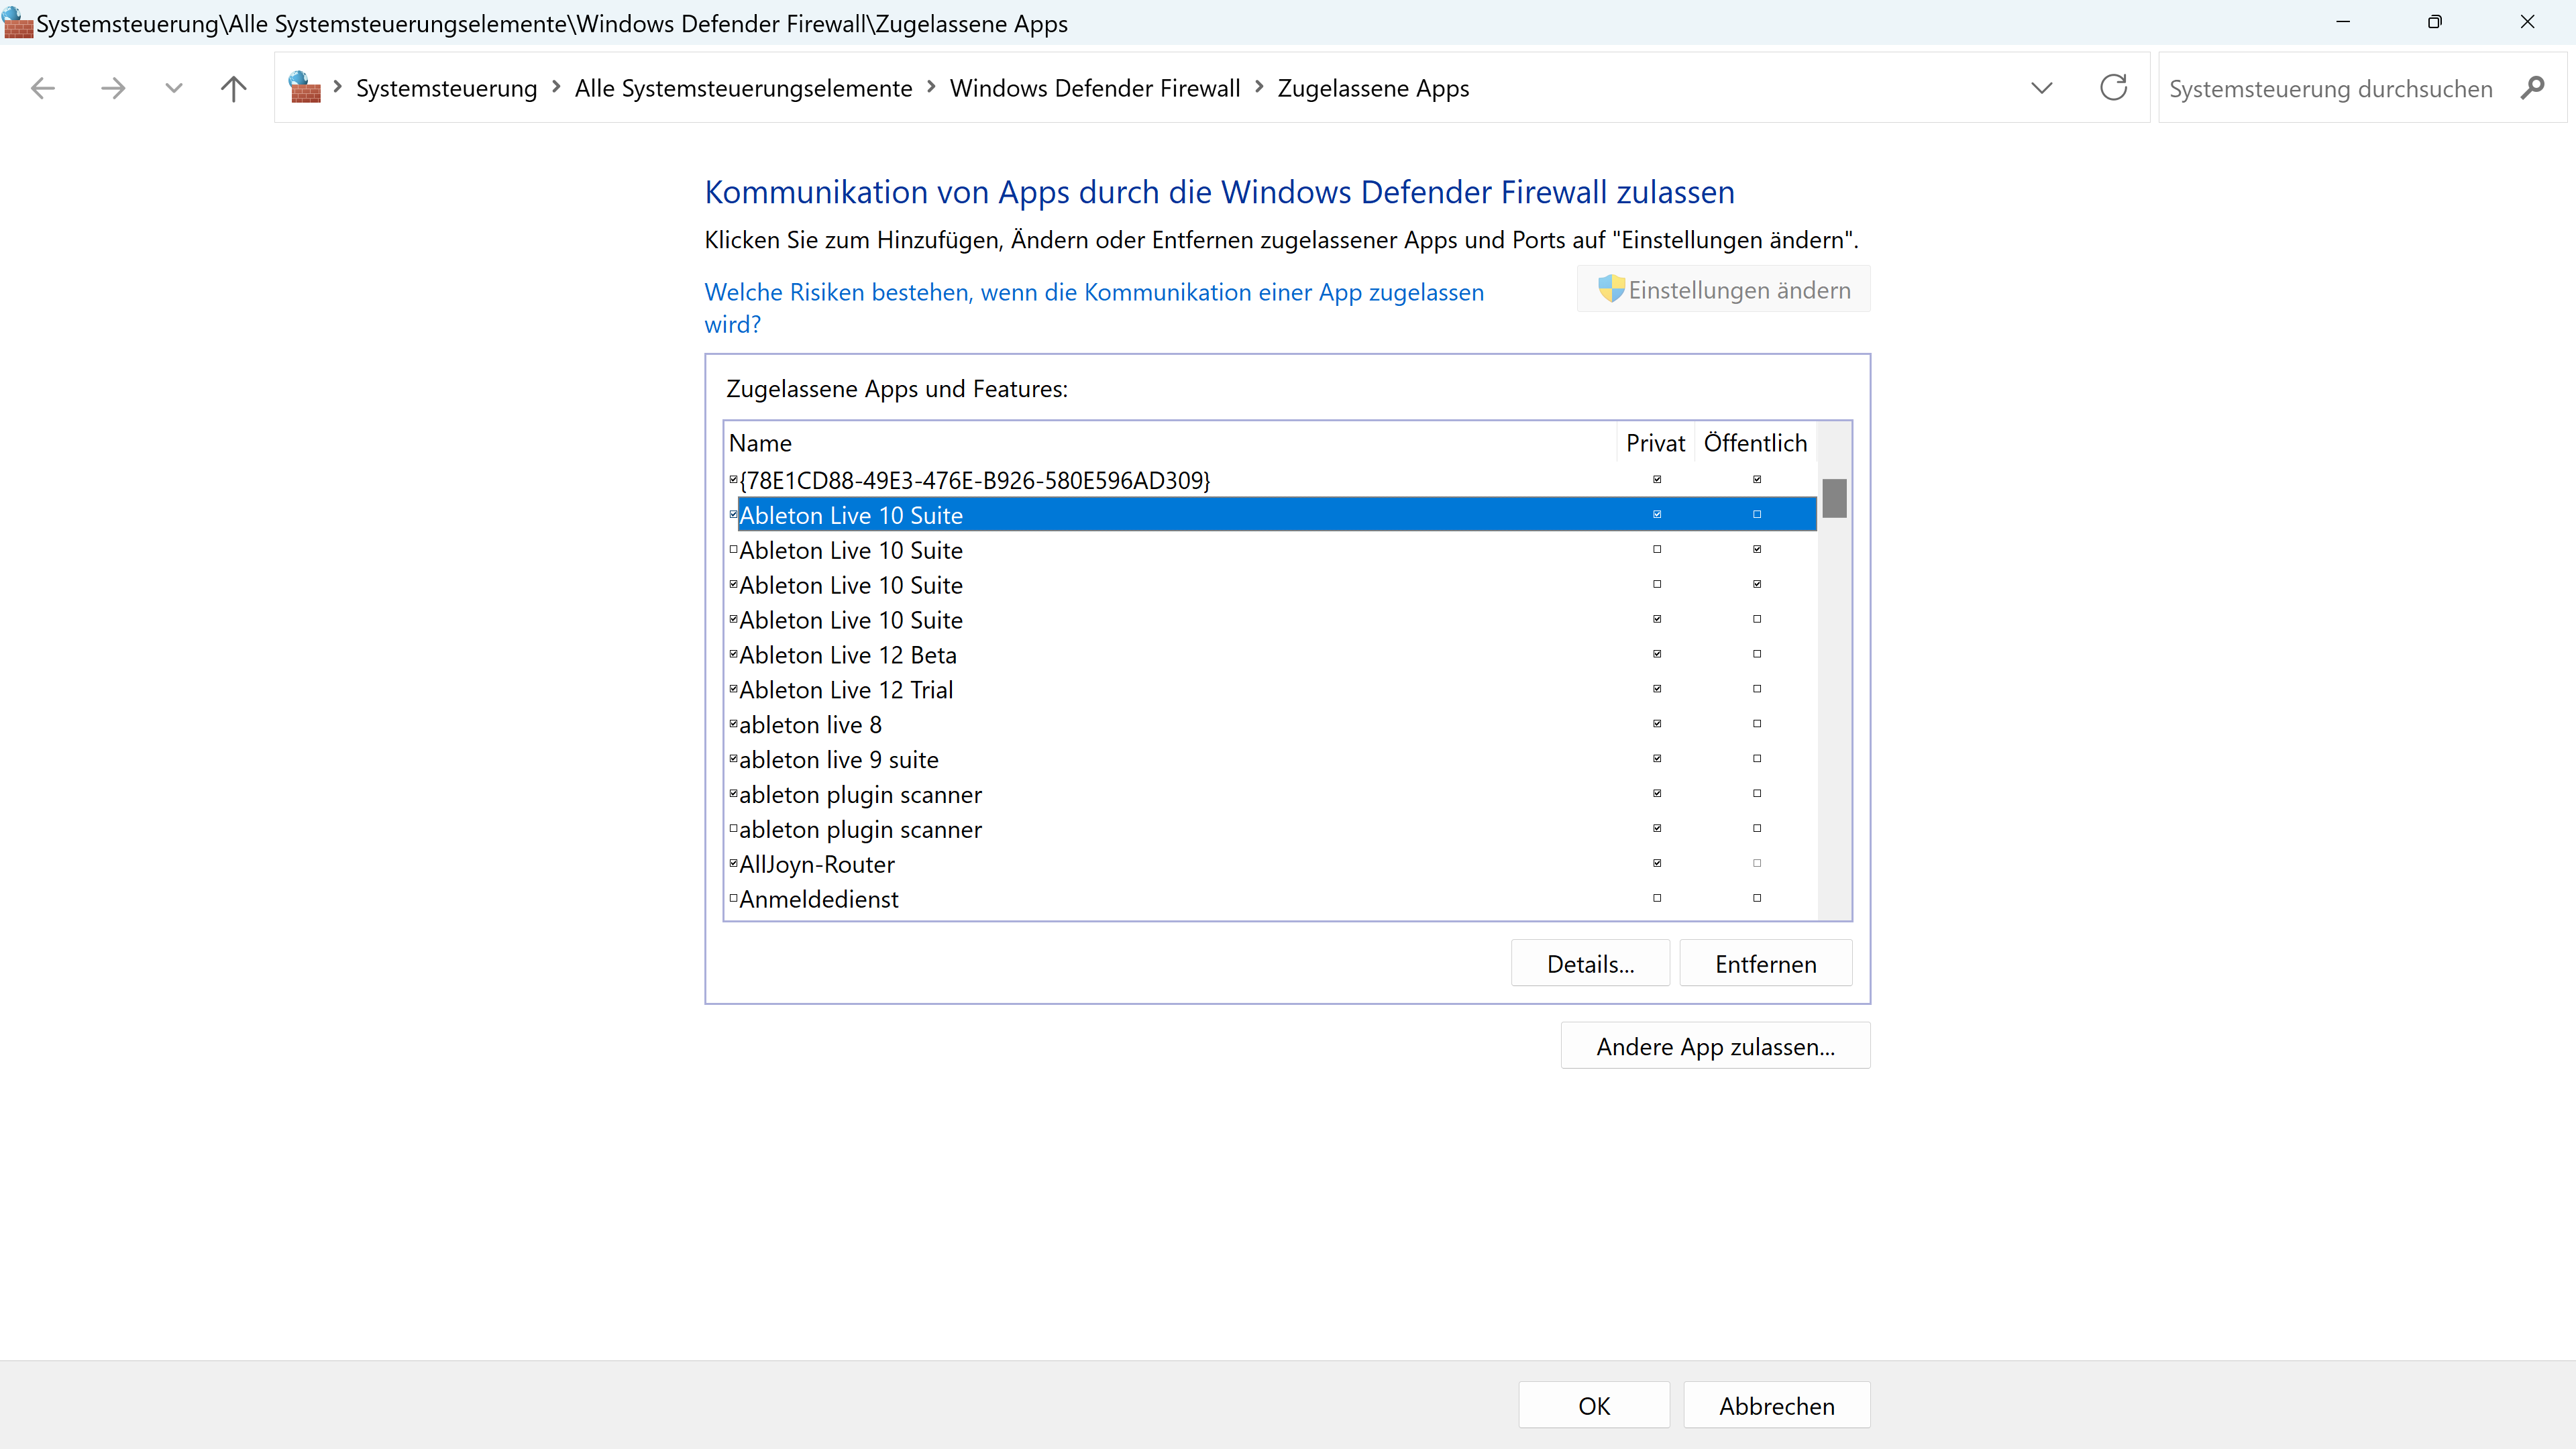This screenshot has height=1449, width=2576.
Task: Go forward with the Forward arrow
Action: click(113, 88)
